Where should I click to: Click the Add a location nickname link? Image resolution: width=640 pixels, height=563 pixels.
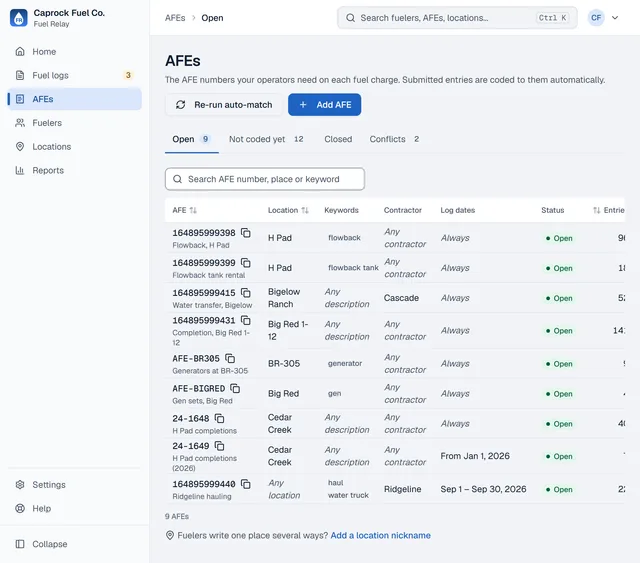click(x=380, y=535)
